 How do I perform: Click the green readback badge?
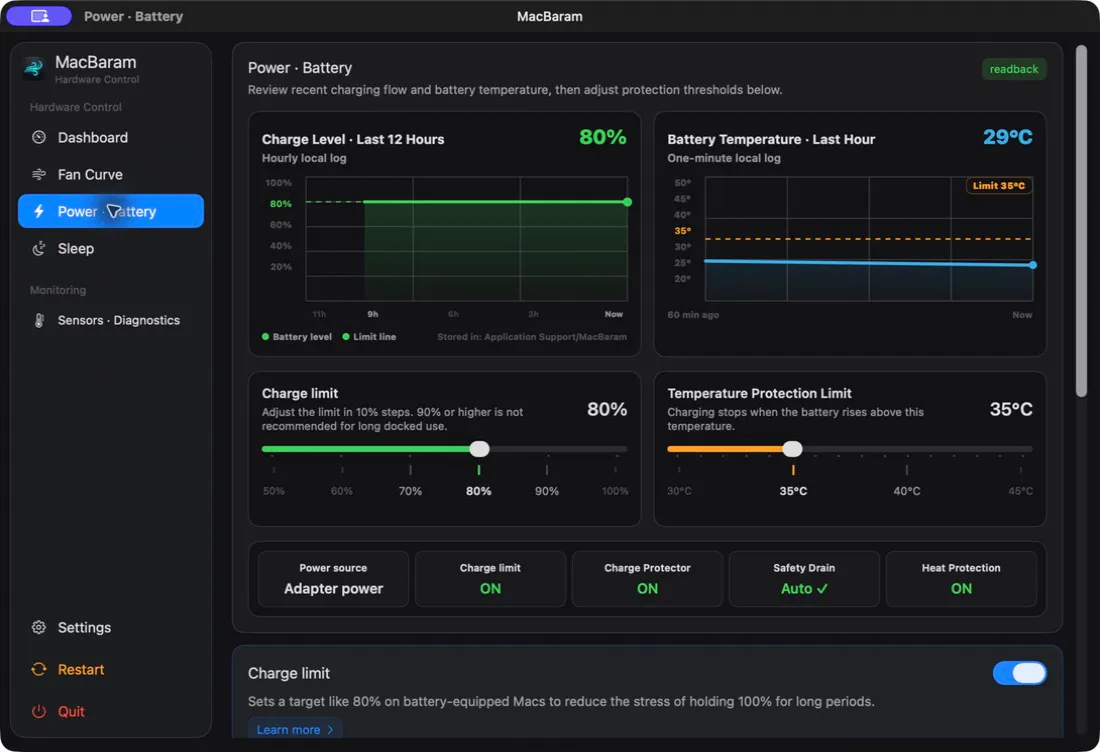click(1013, 69)
